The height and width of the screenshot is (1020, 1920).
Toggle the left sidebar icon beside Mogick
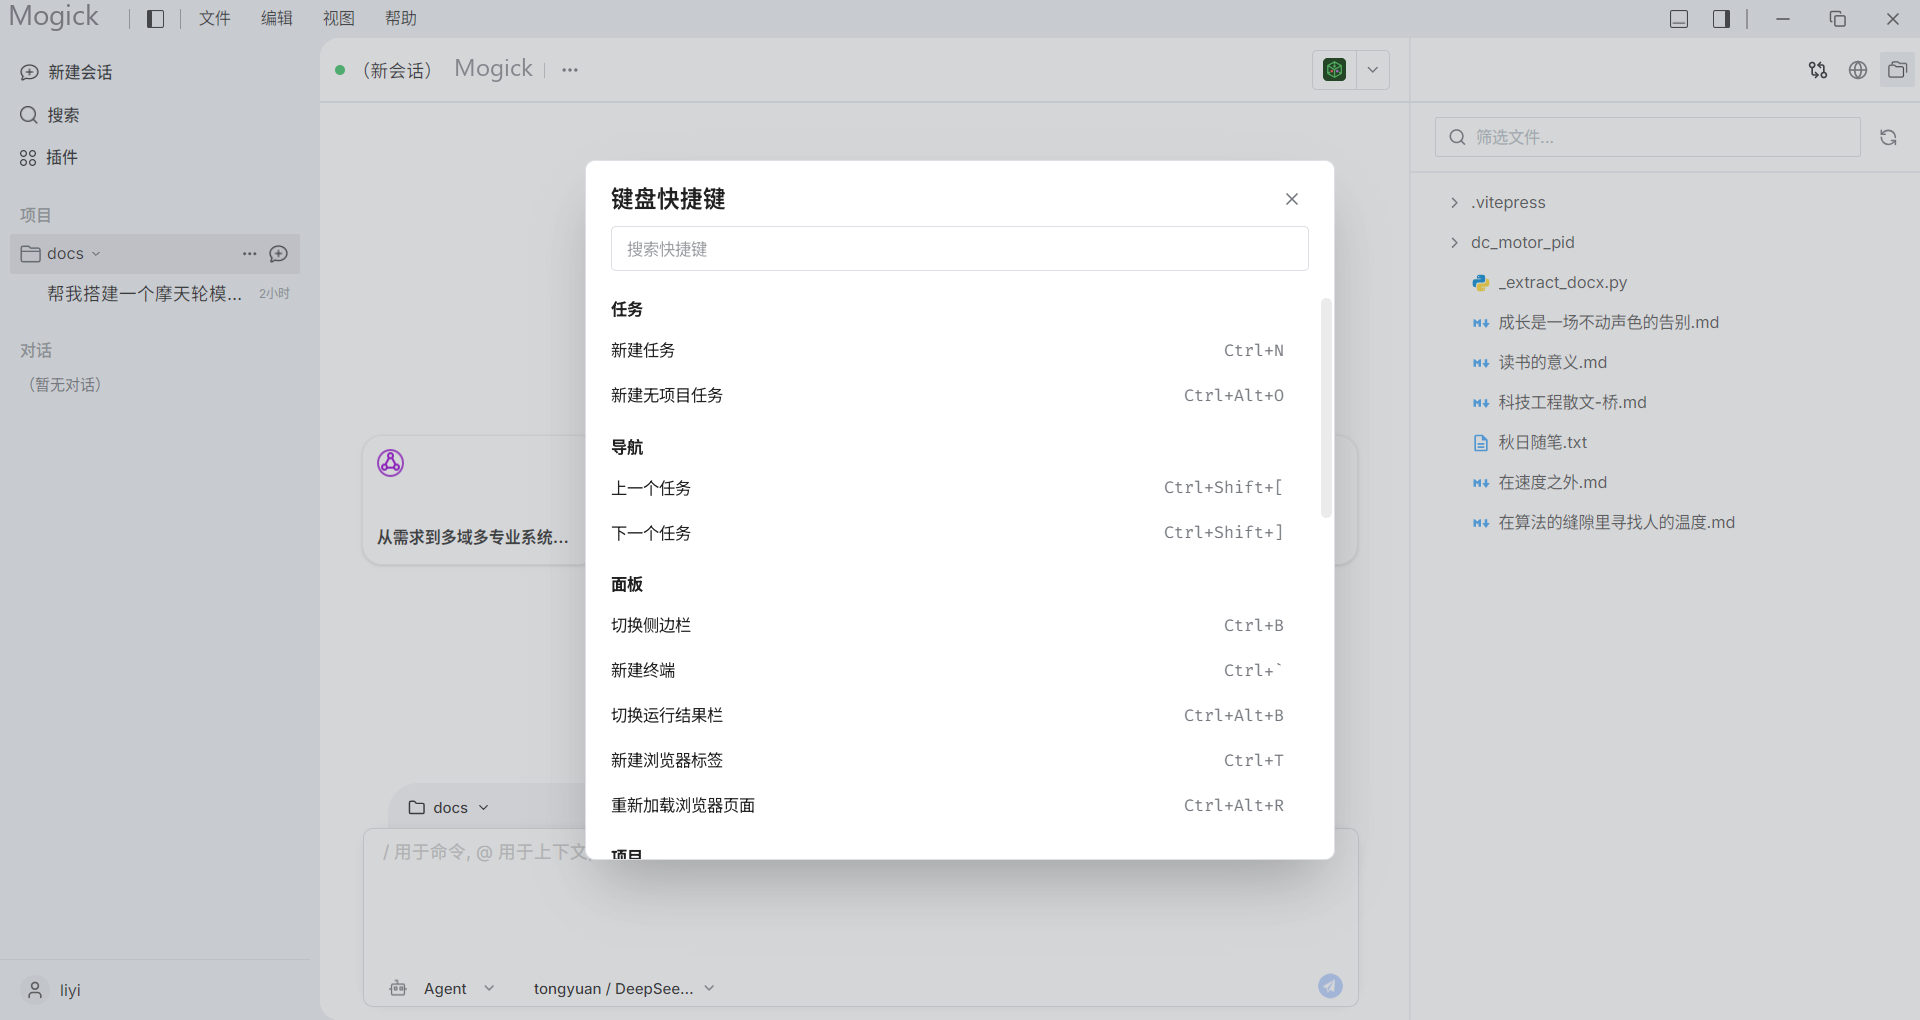[x=155, y=19]
